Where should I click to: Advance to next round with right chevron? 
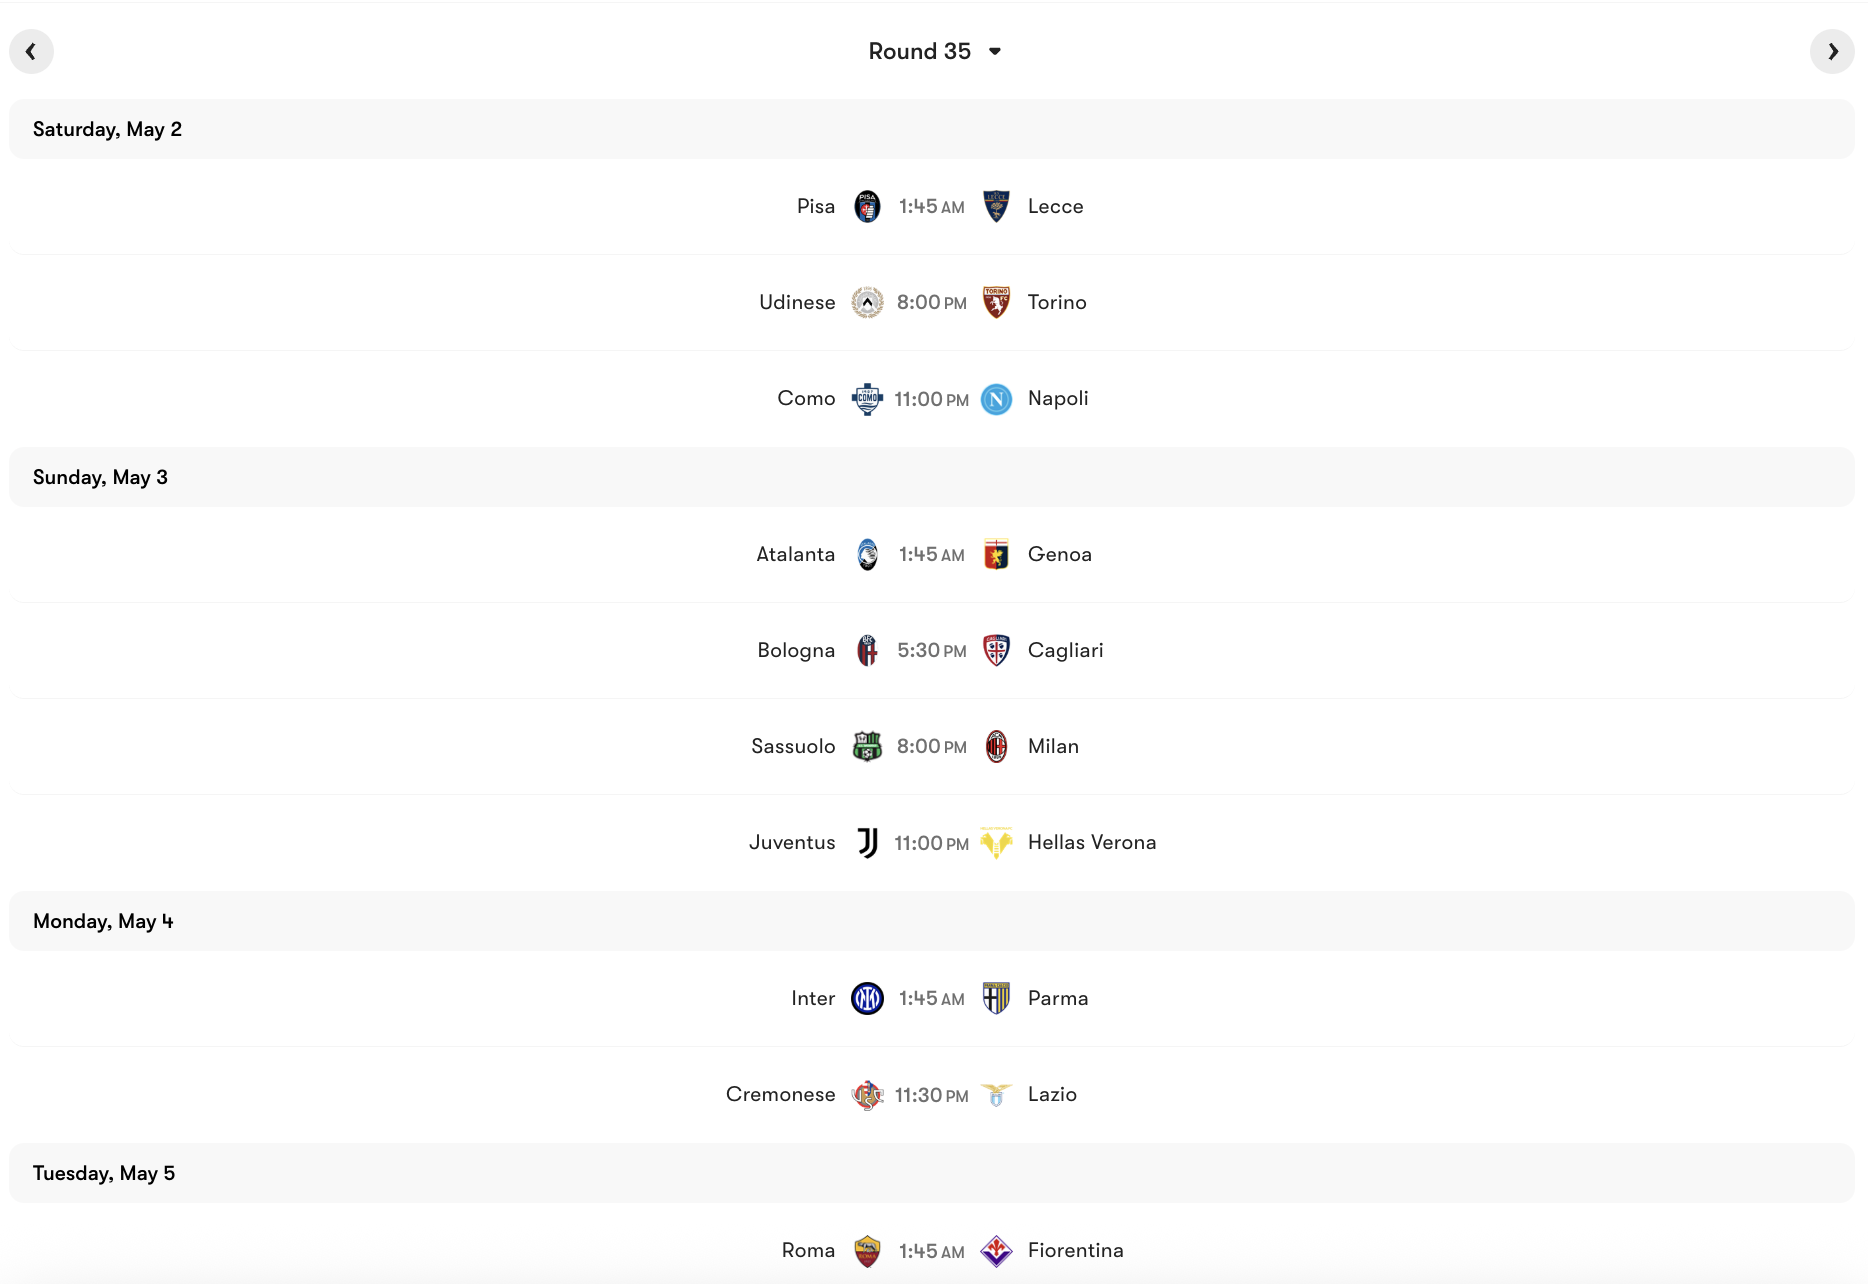pos(1833,51)
